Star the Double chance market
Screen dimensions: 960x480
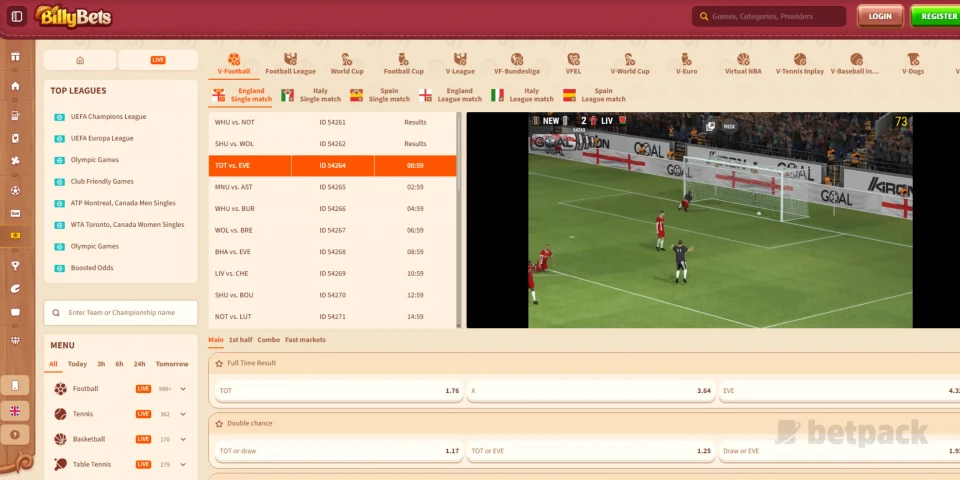[219, 423]
